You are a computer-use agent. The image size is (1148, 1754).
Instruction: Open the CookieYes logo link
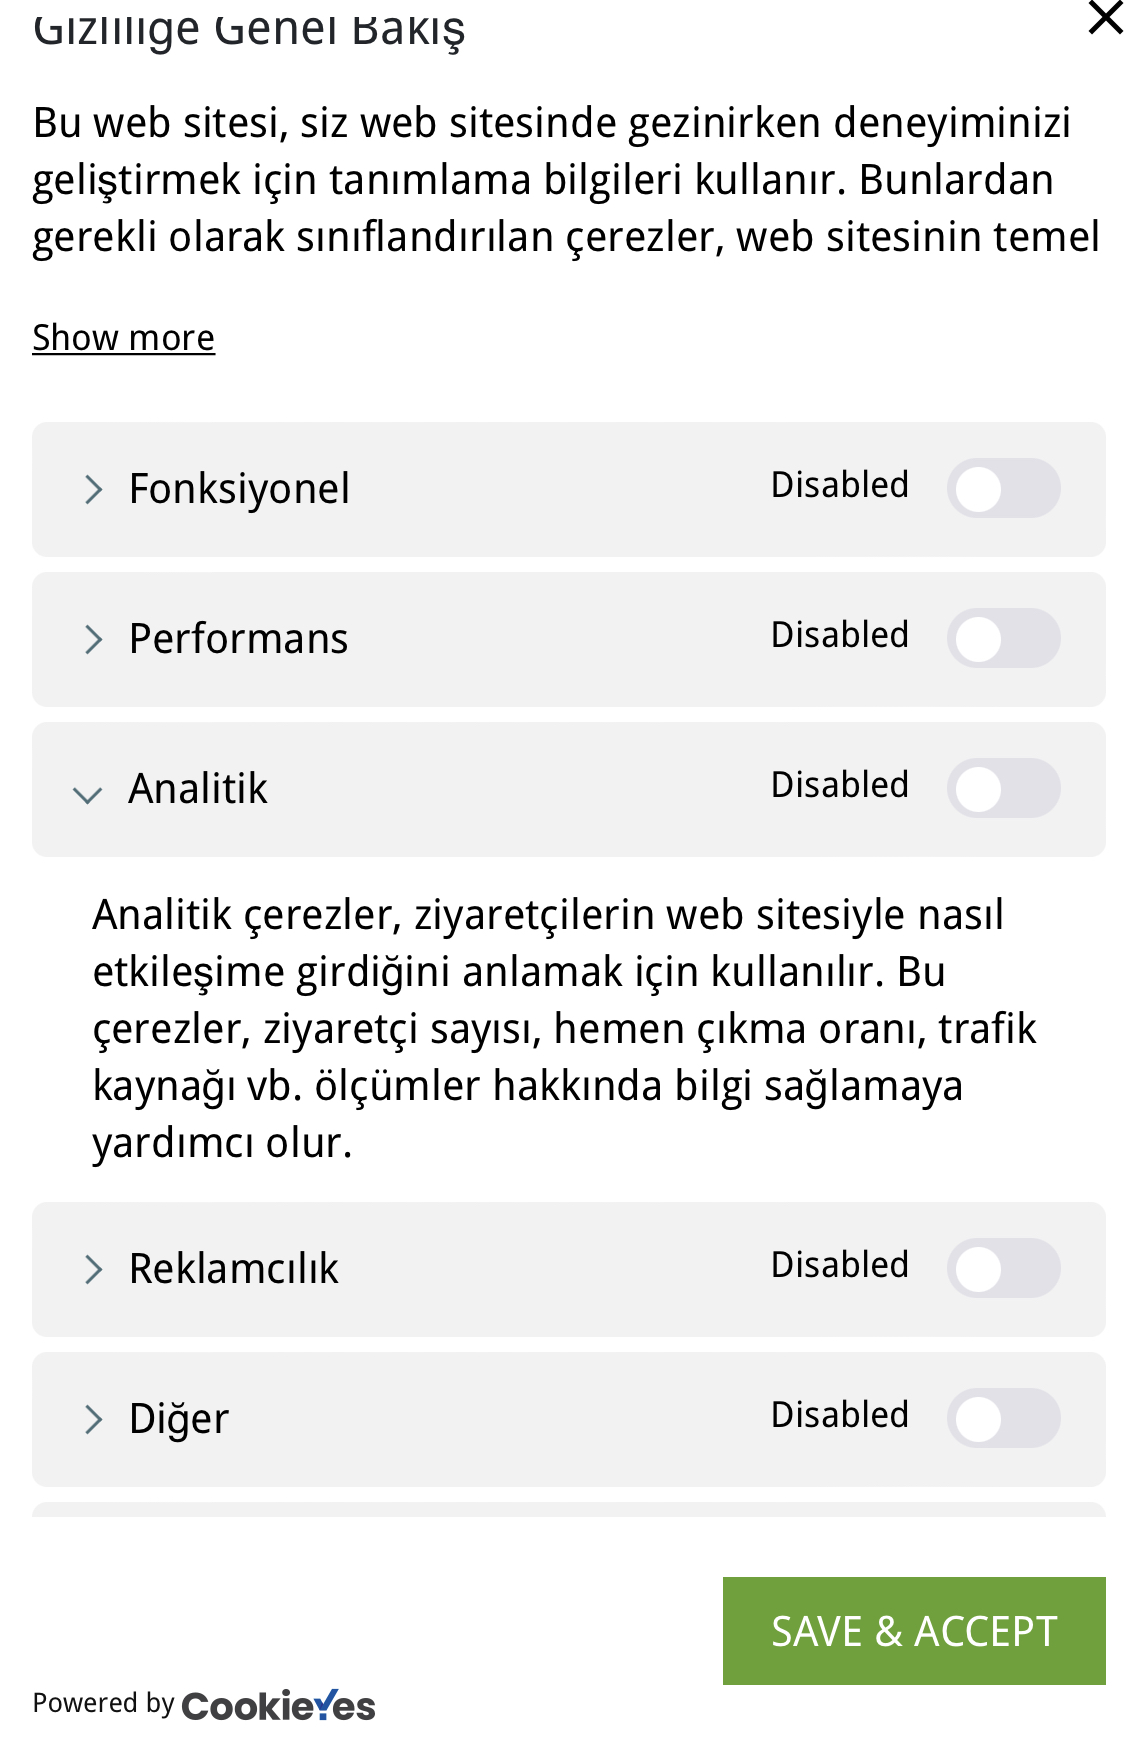pos(278,1705)
